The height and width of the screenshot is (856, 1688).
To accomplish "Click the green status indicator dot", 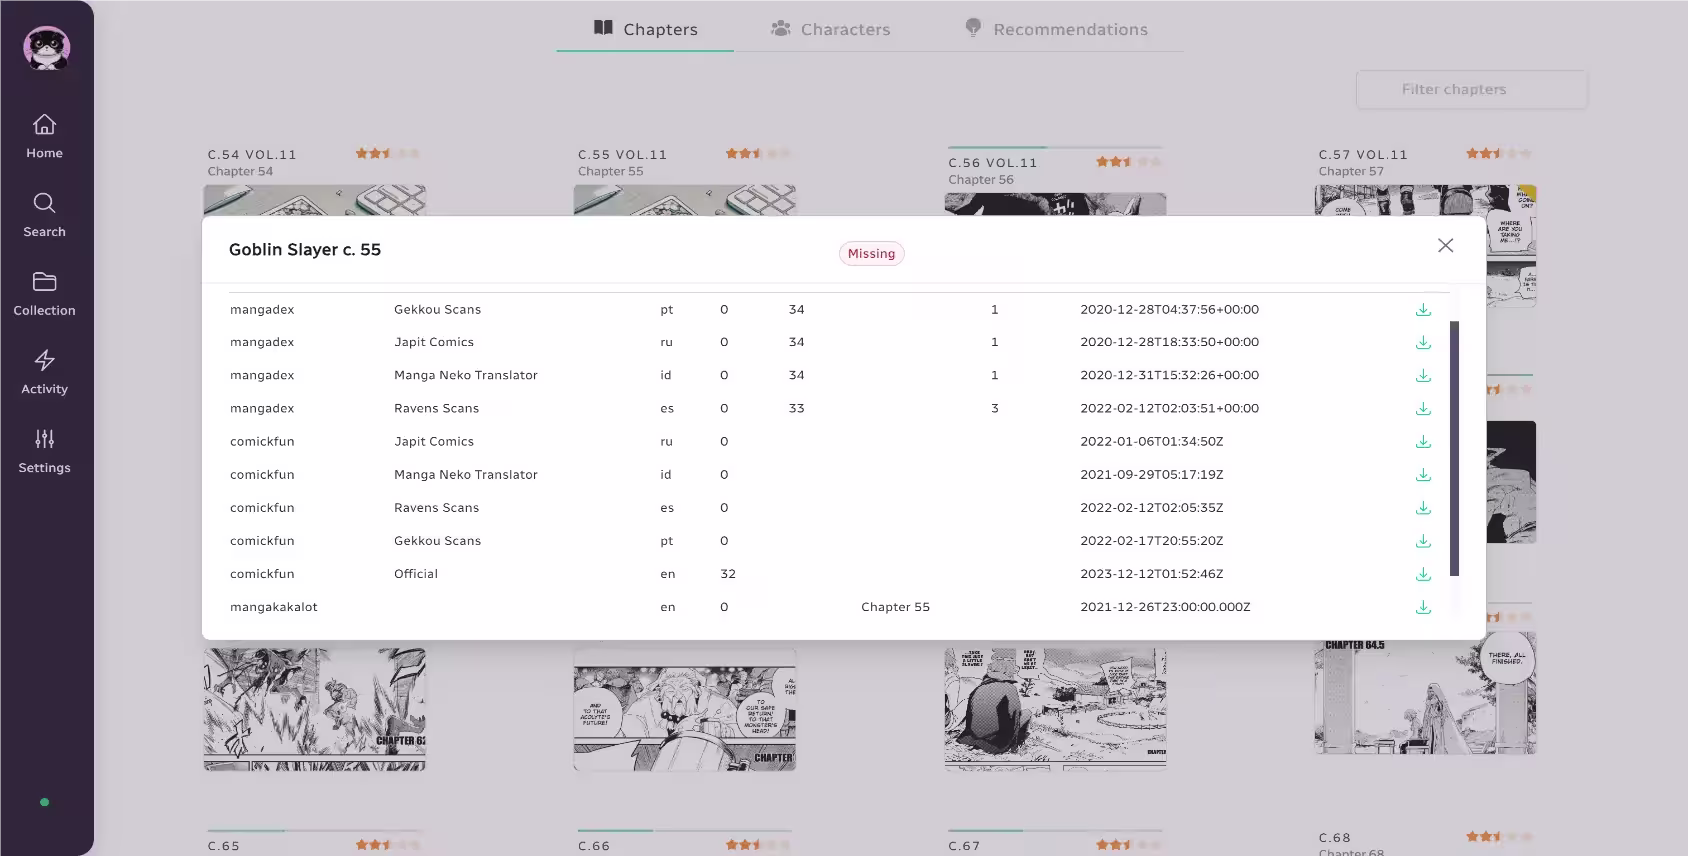I will [x=44, y=802].
